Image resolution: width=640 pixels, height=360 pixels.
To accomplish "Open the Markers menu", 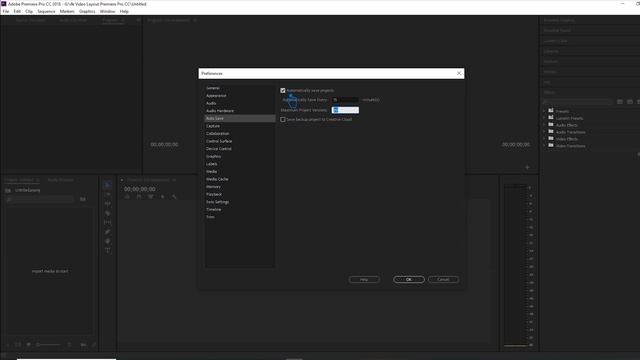I will point(67,11).
